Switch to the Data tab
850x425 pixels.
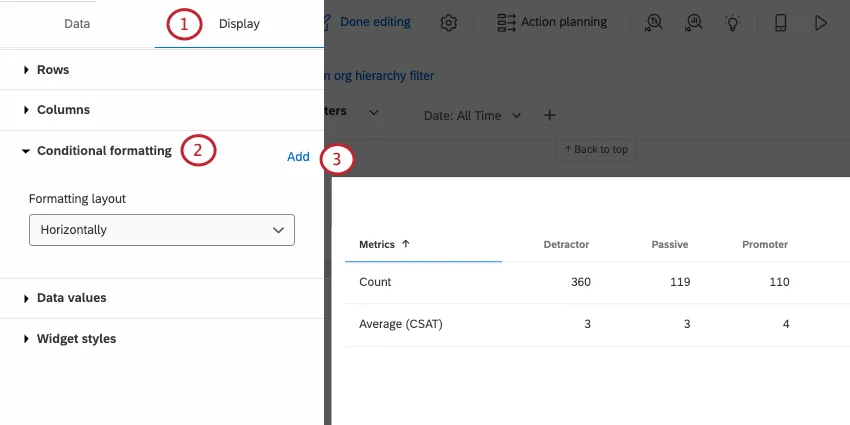[x=77, y=23]
